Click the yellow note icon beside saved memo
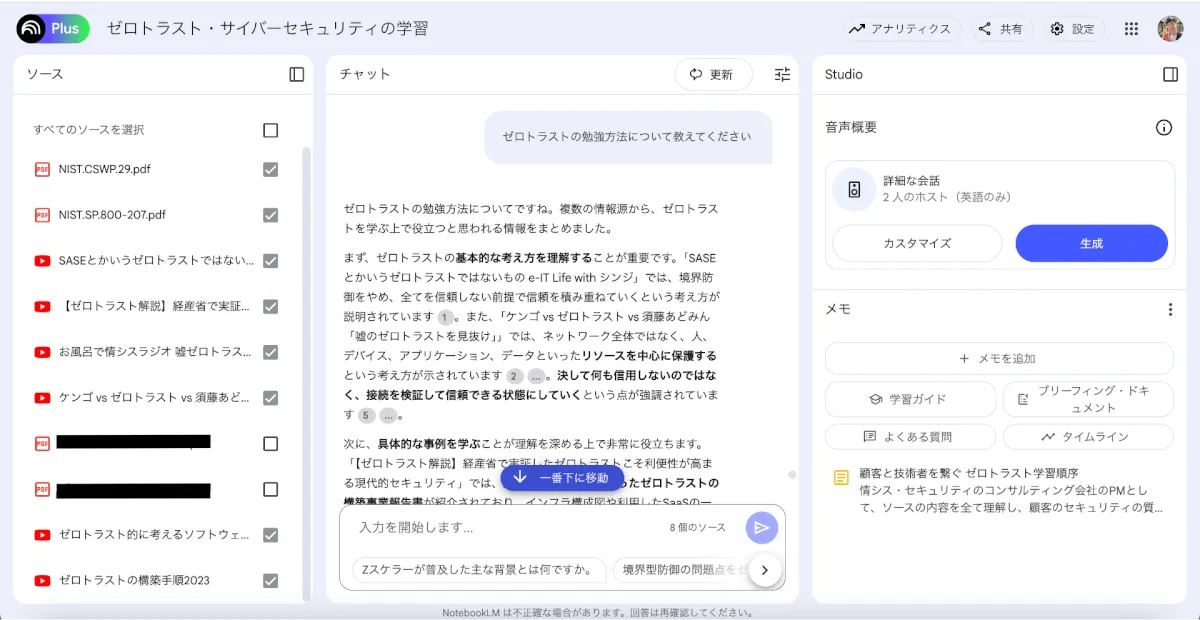The height and width of the screenshot is (620, 1200). coord(842,478)
